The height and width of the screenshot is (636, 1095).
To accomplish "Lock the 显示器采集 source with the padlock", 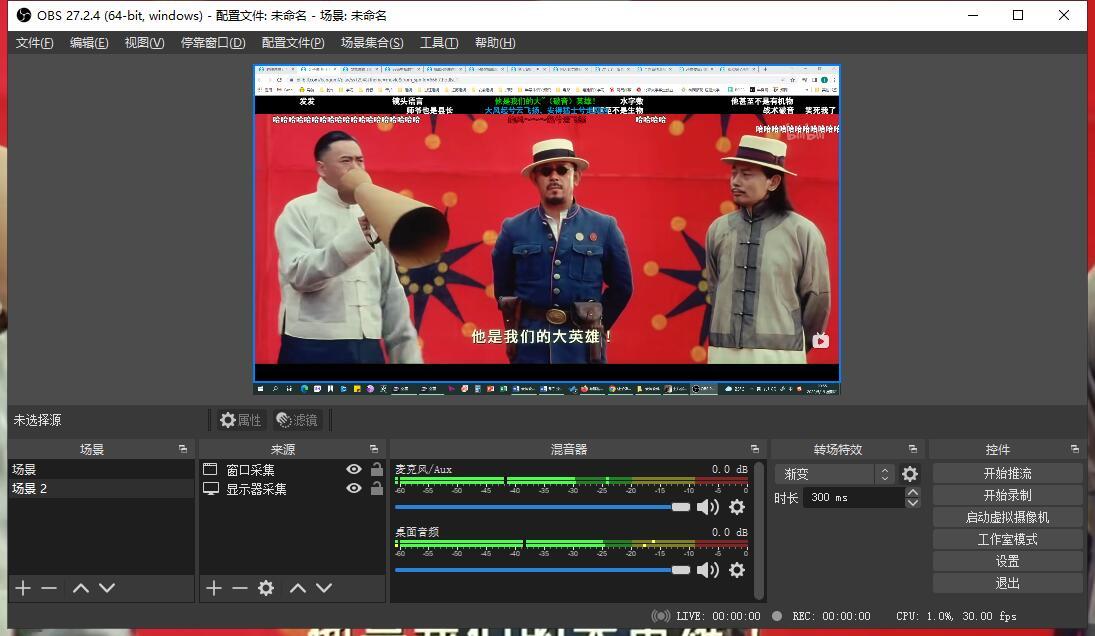I will (375, 489).
